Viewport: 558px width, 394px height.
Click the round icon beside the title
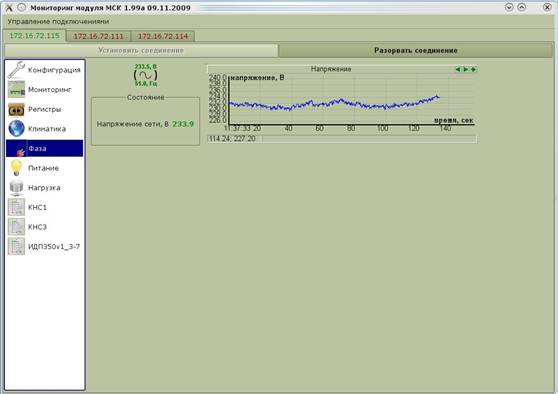22,7
